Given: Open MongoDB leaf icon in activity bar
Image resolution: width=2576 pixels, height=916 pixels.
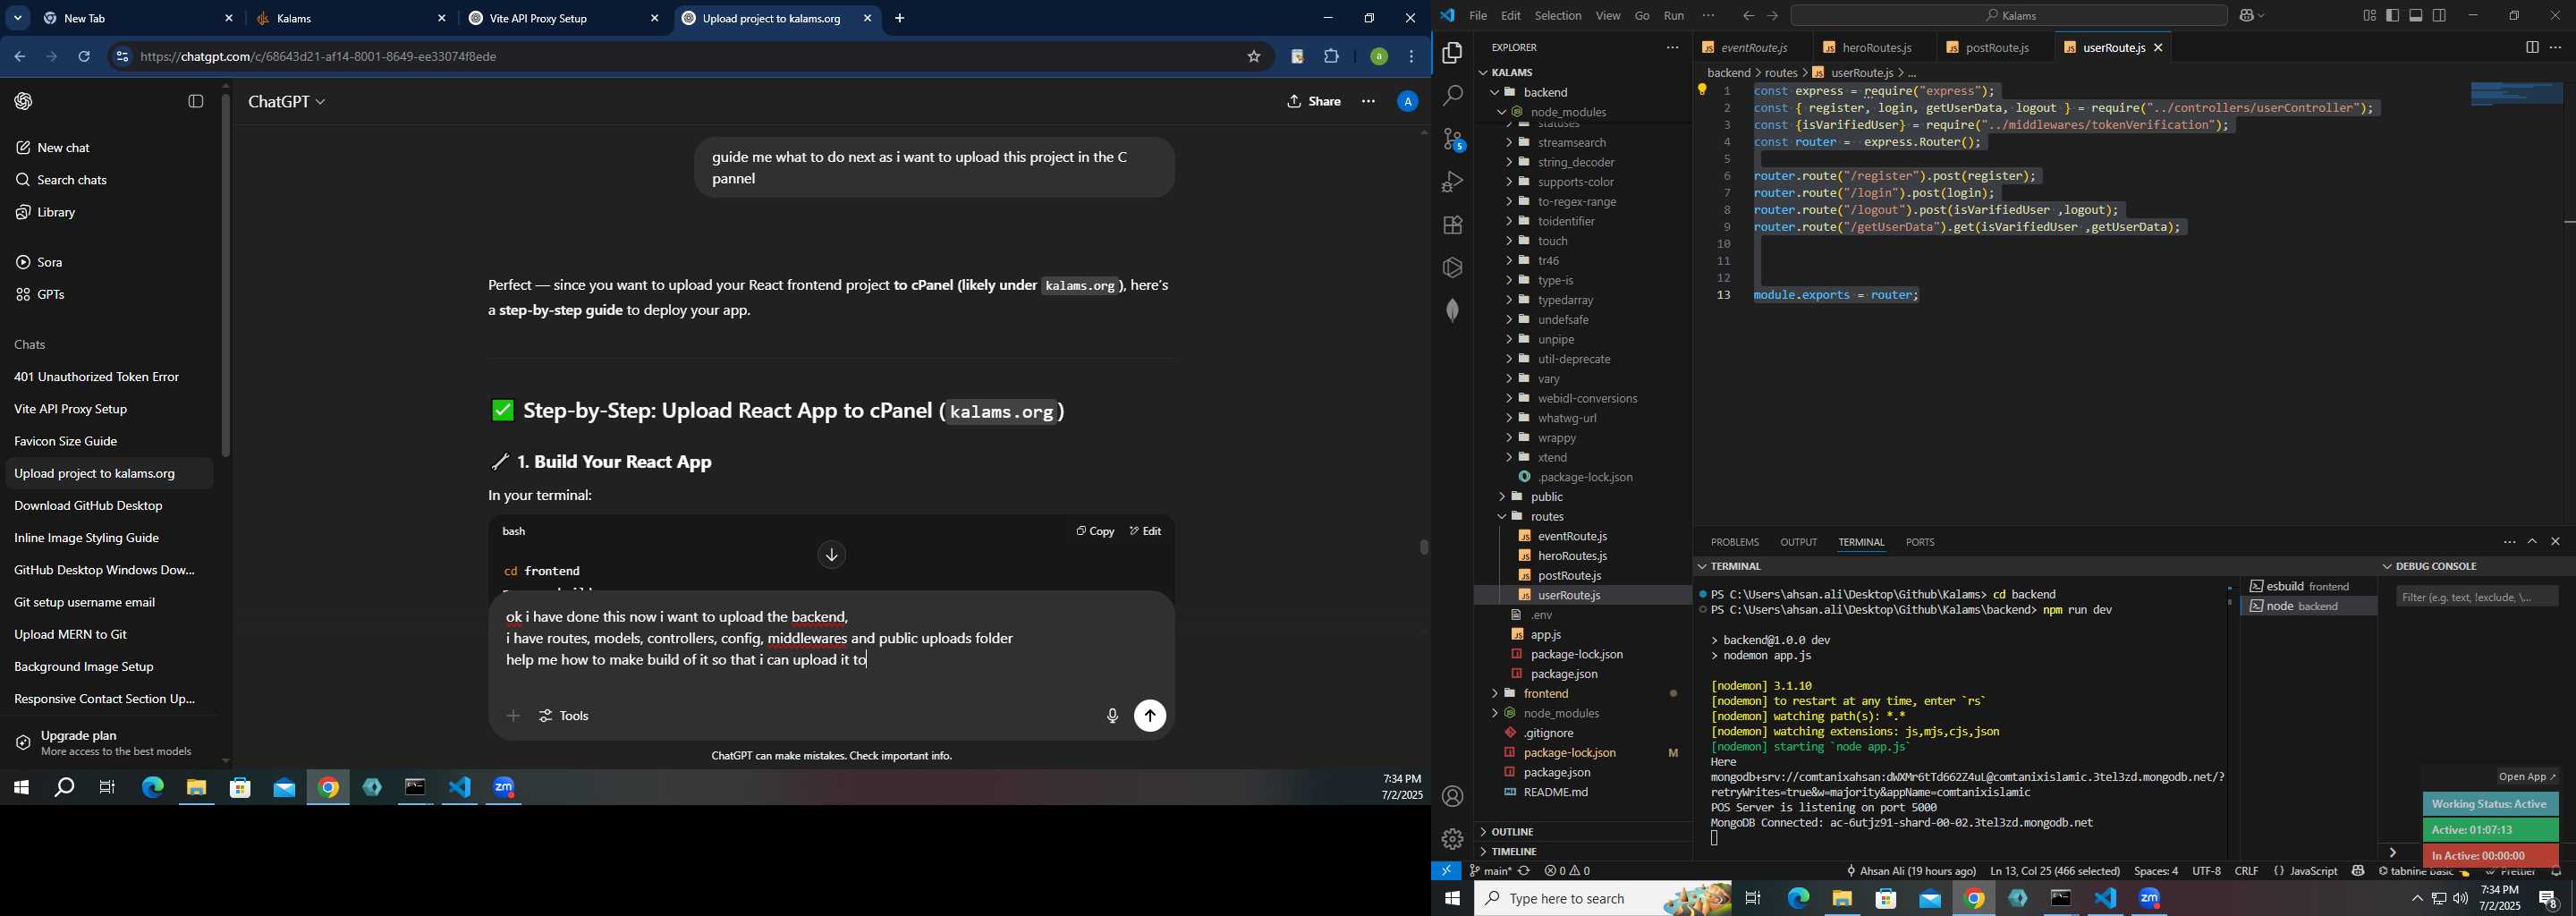Looking at the screenshot, I should point(1452,310).
